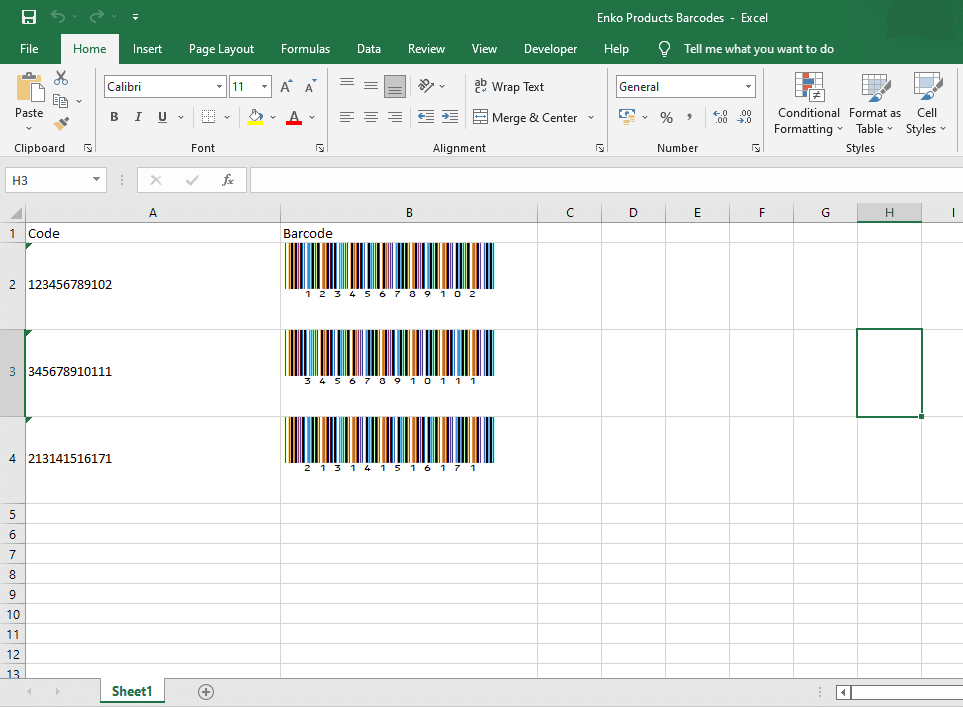This screenshot has height=707, width=963.
Task: Open Alignment settings dialog launcher
Action: tap(600, 148)
